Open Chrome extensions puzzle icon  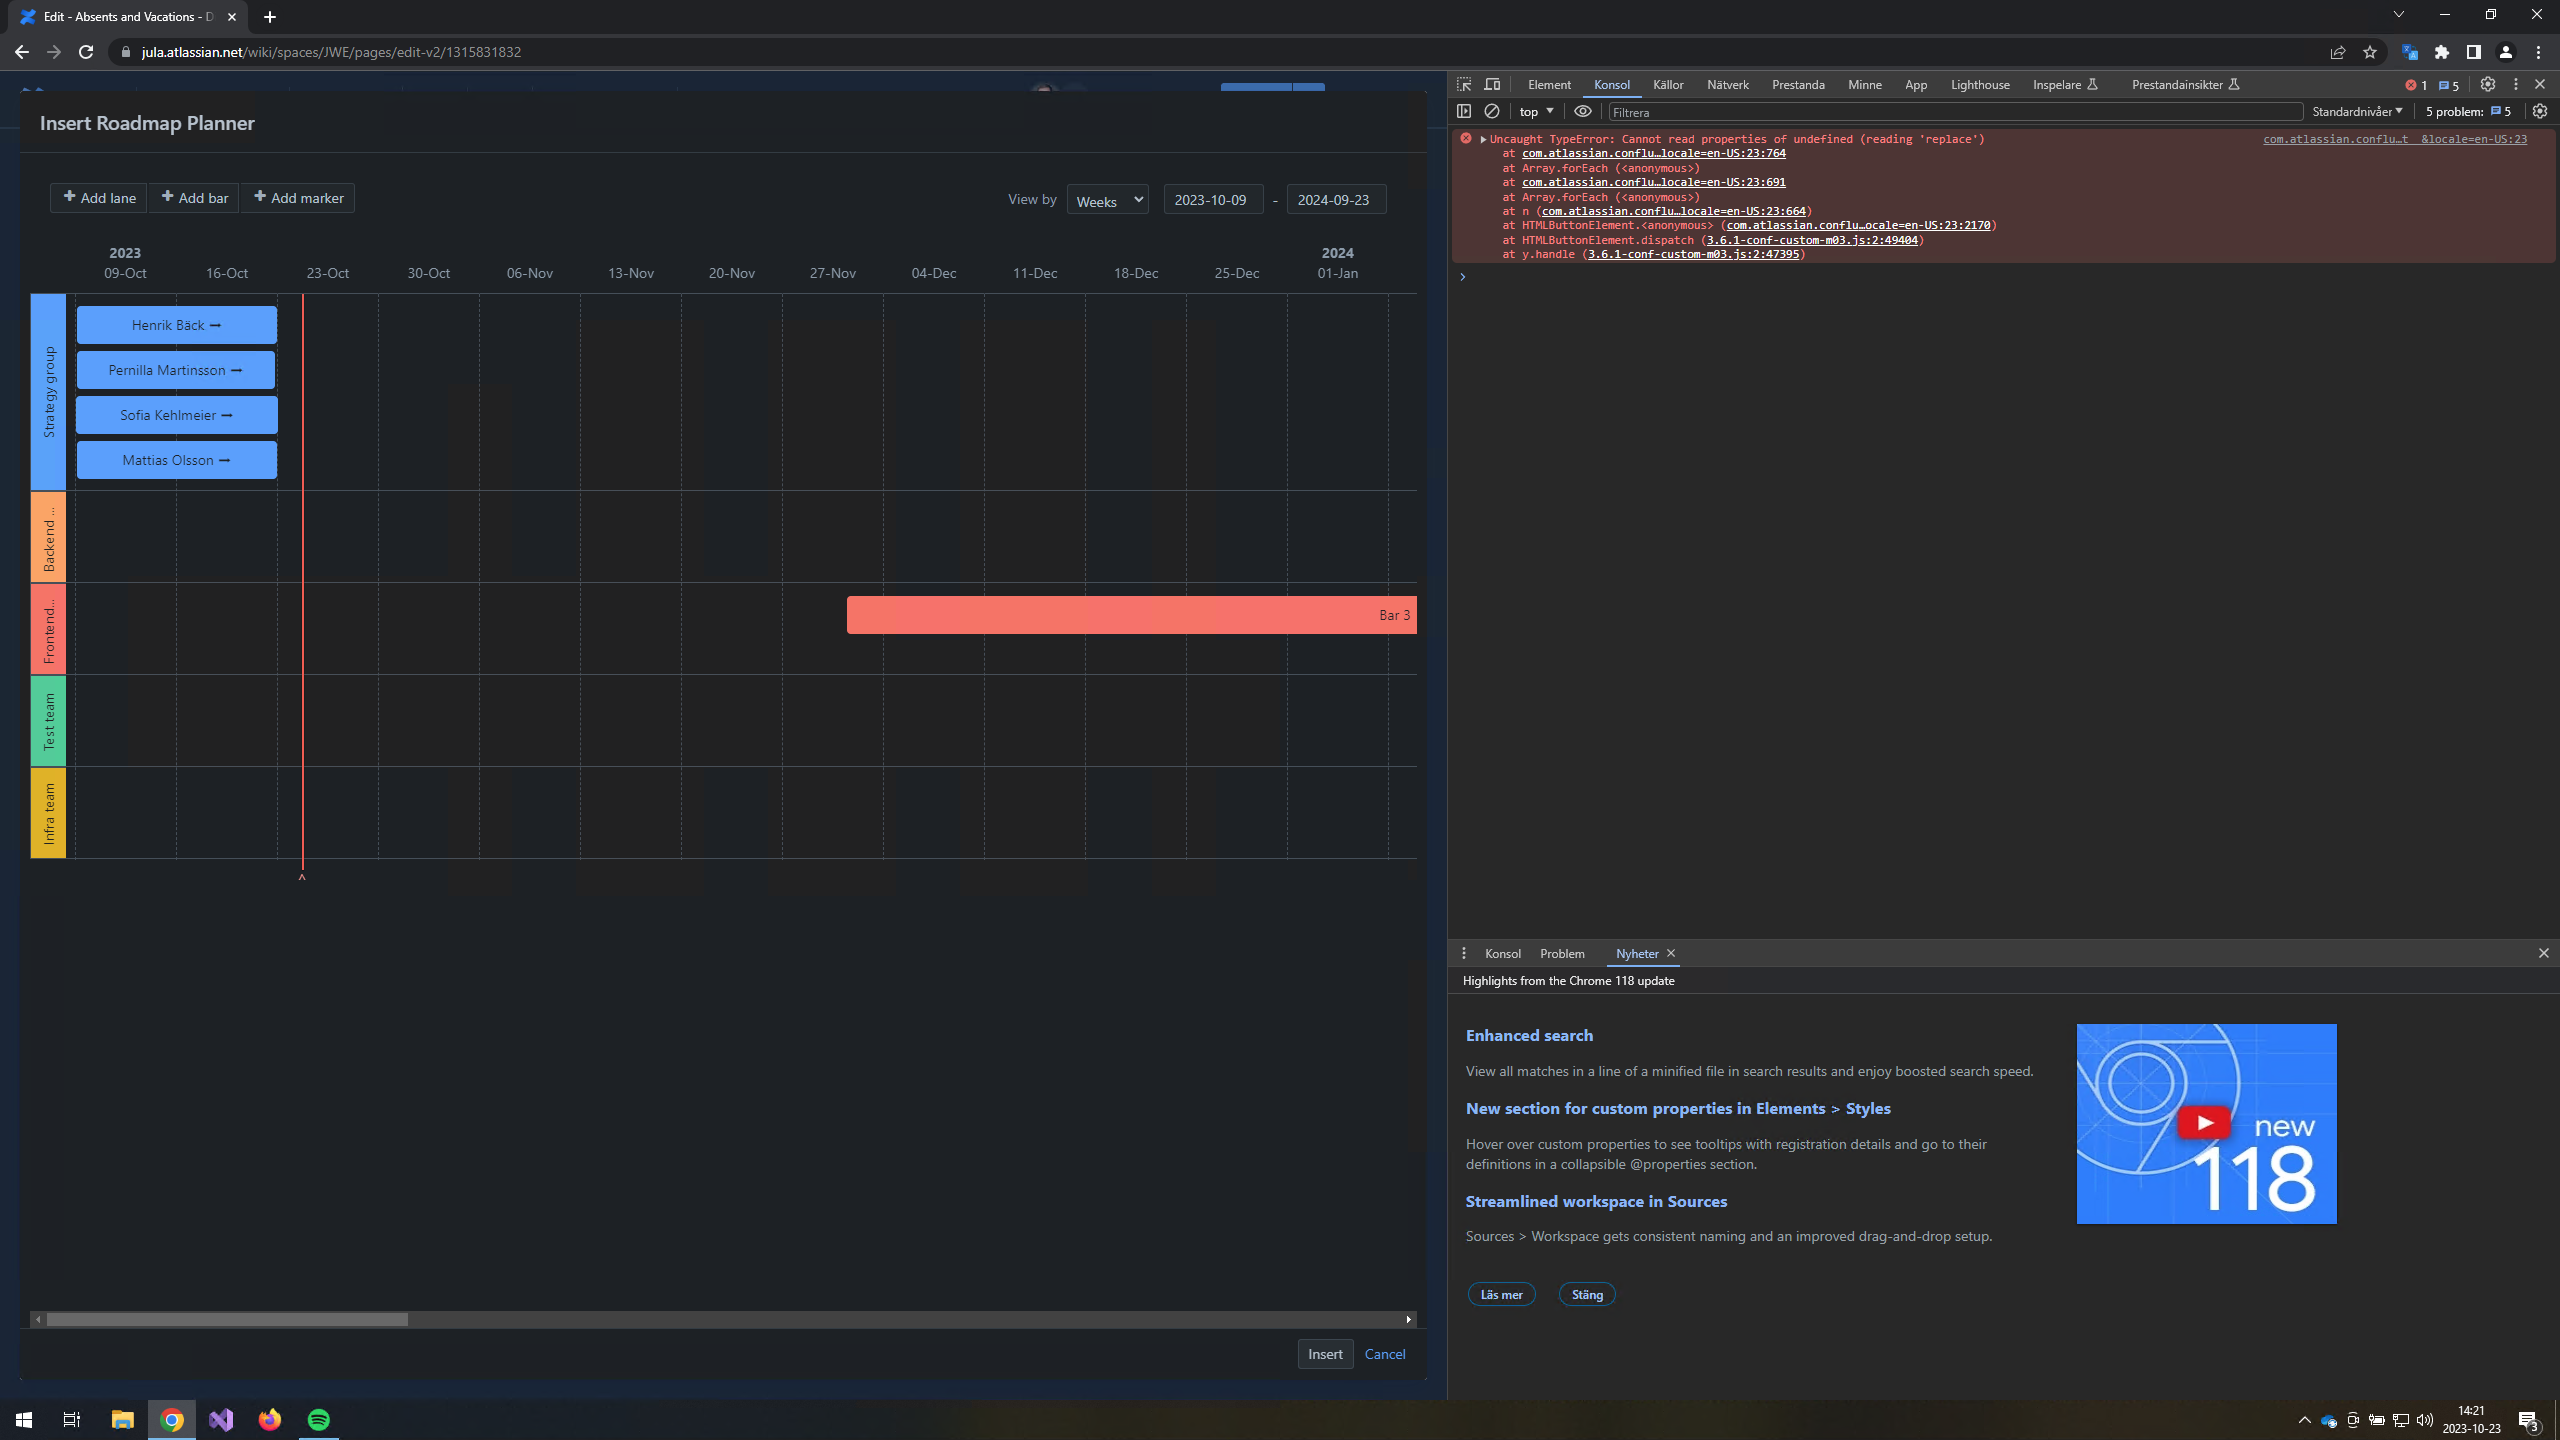2442,52
